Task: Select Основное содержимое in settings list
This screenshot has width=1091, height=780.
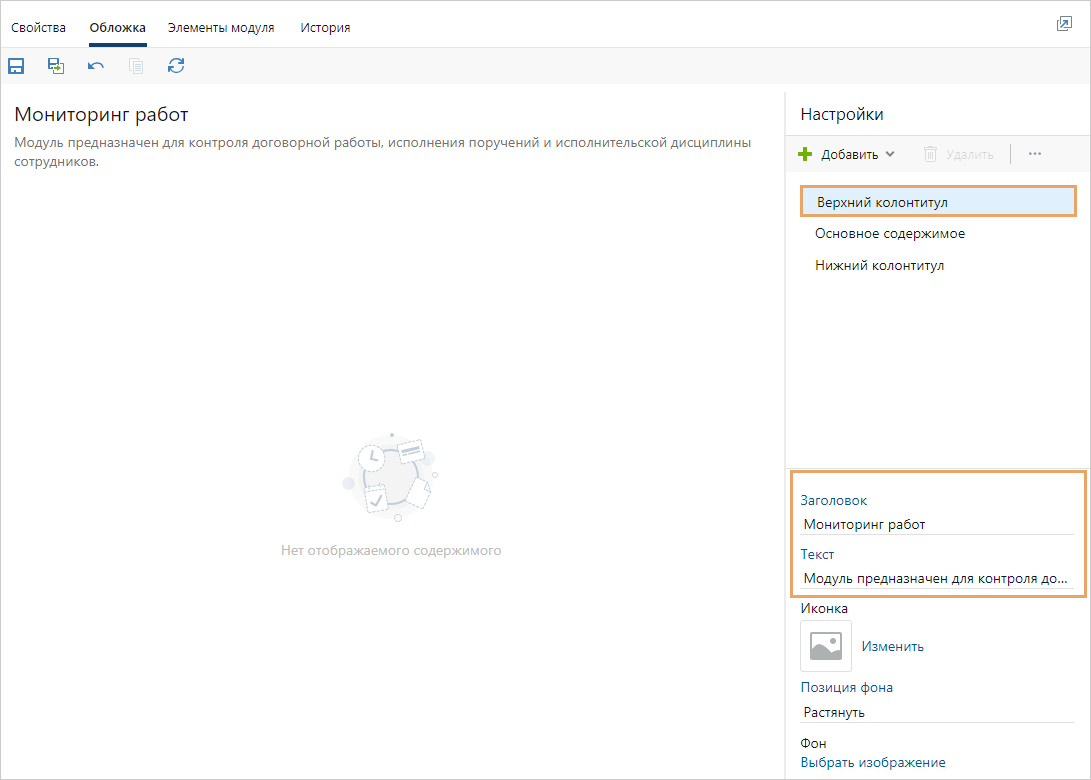Action: tap(890, 233)
